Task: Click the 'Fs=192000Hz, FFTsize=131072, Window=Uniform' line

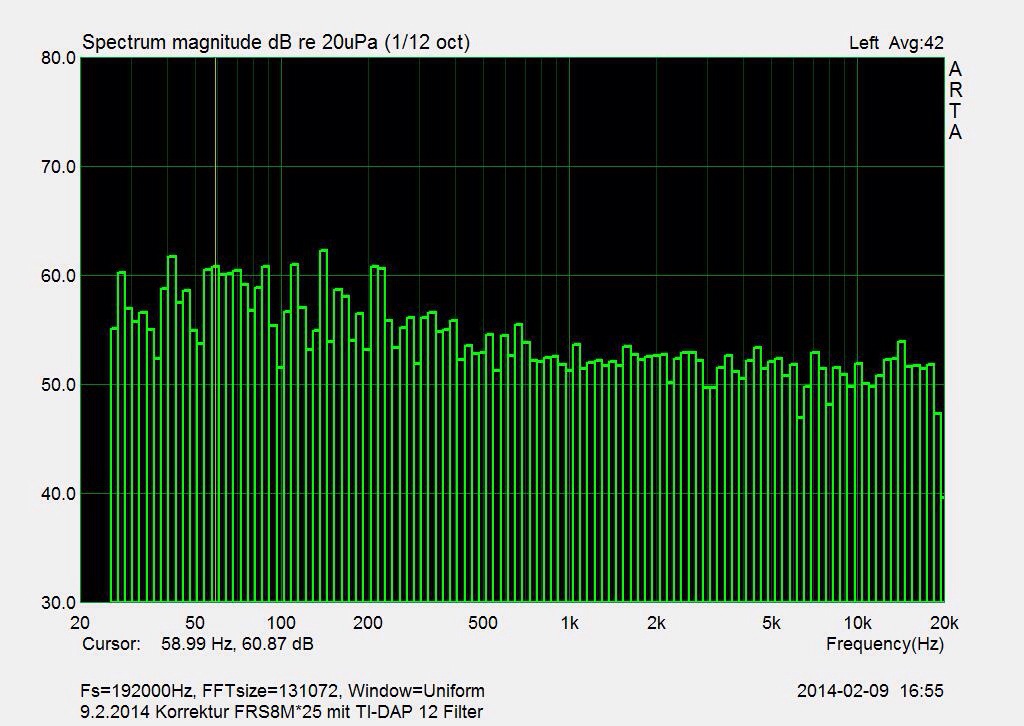Action: click(x=283, y=691)
